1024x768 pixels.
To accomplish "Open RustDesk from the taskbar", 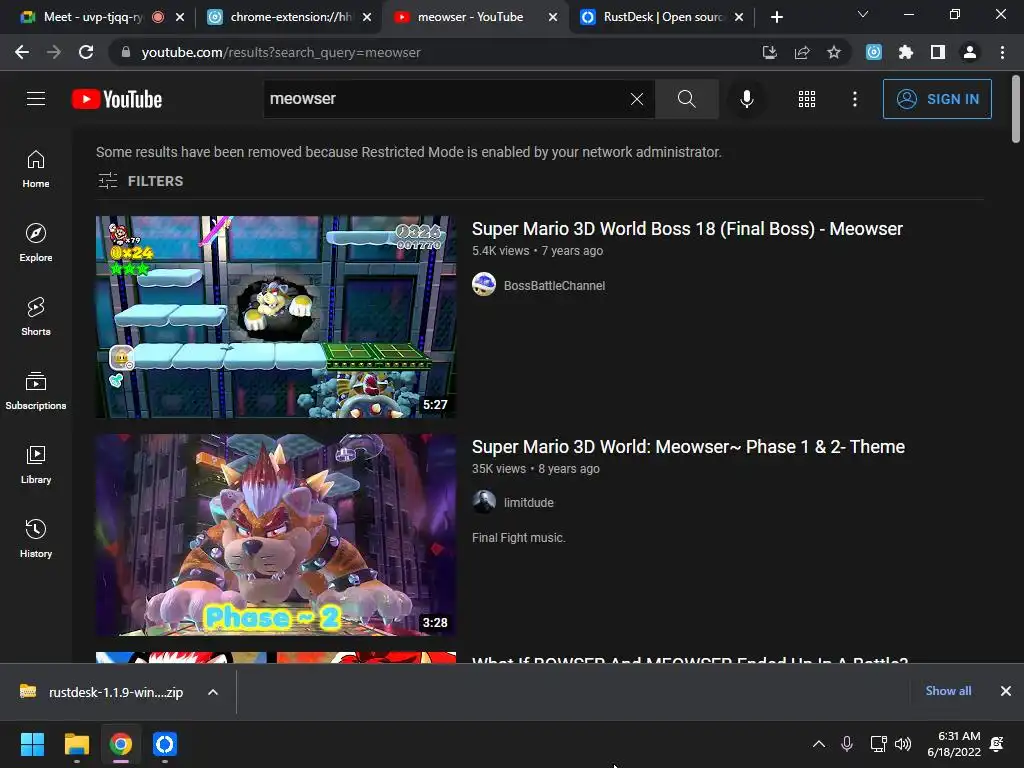I will 165,744.
